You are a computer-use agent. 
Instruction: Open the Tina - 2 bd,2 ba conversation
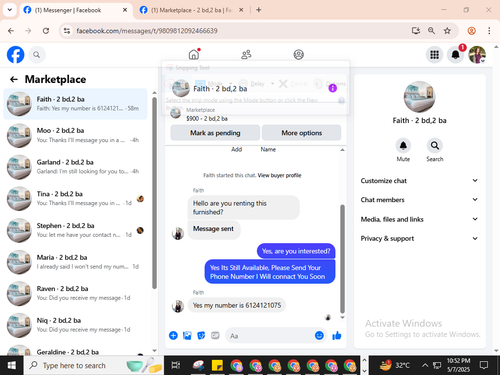click(x=75, y=198)
